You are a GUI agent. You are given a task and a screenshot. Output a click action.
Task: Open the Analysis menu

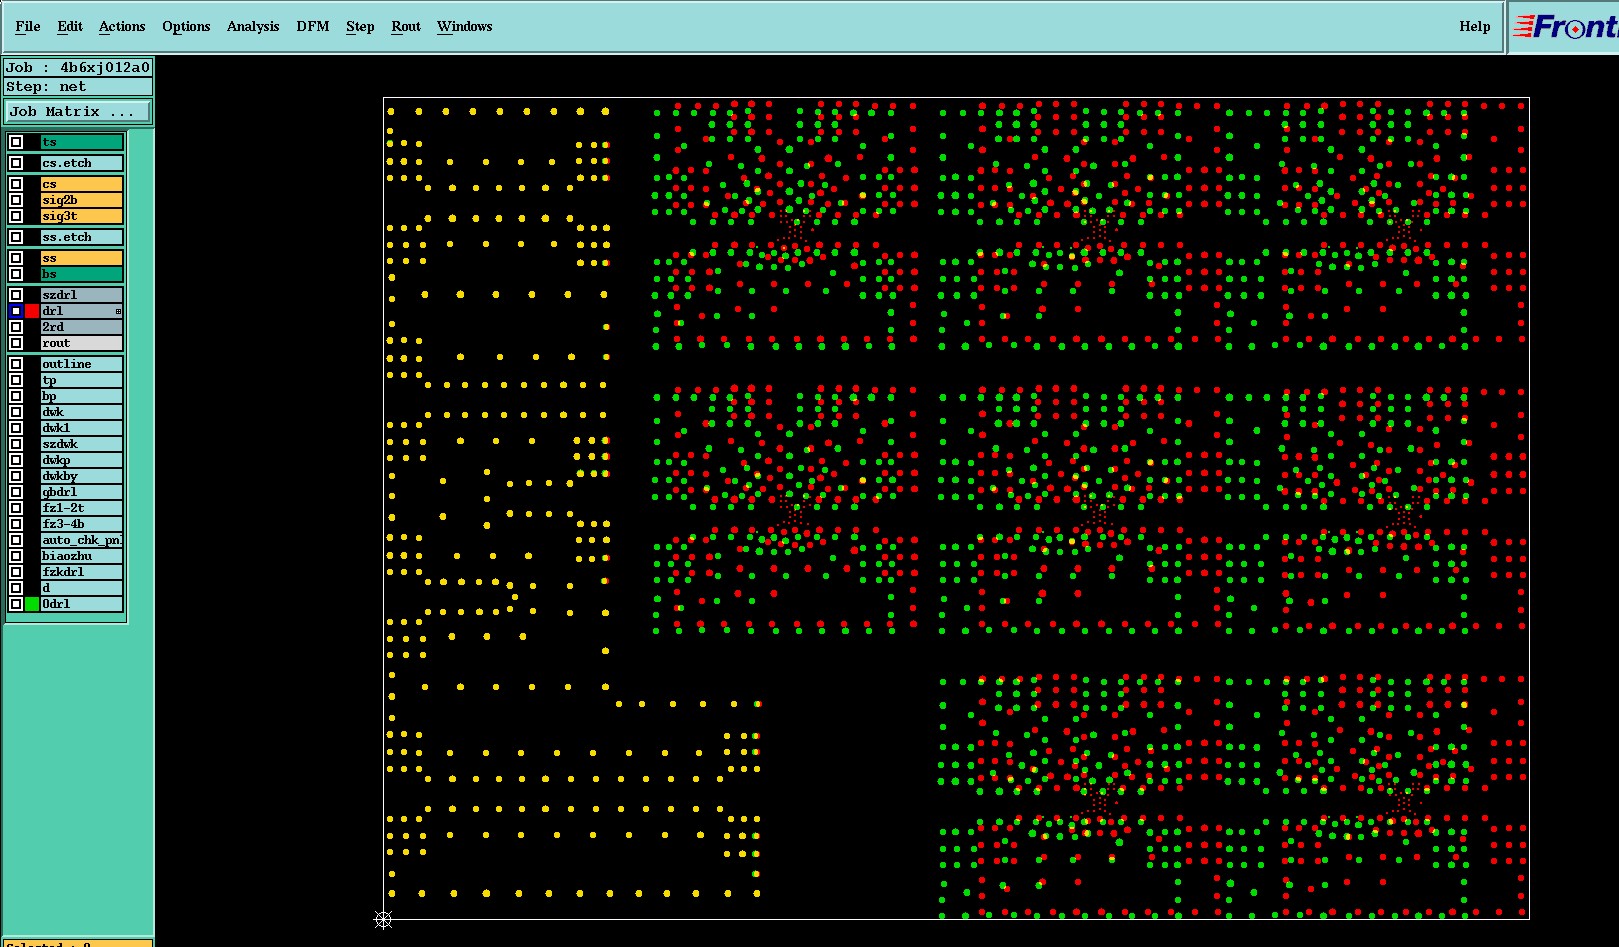(253, 27)
